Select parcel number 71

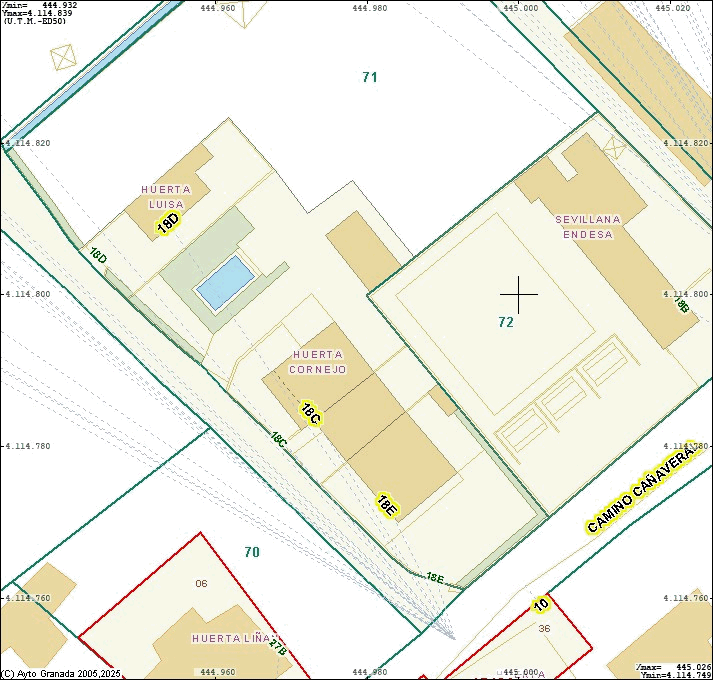point(370,77)
